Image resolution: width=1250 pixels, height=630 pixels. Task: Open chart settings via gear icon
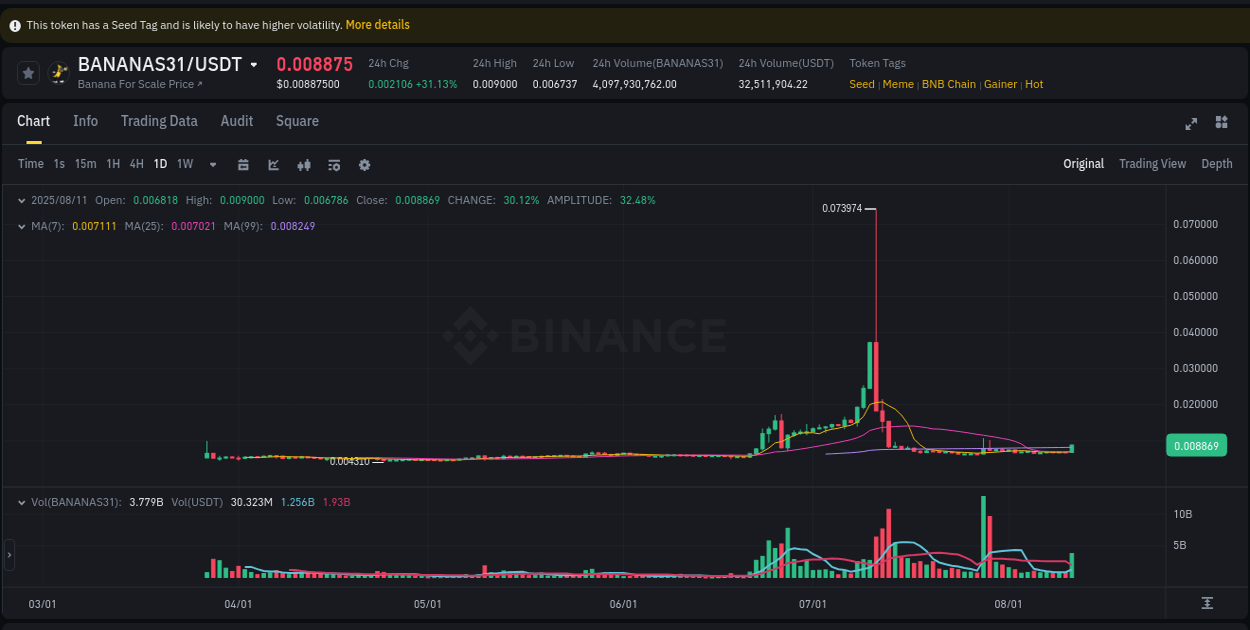[x=364, y=163]
